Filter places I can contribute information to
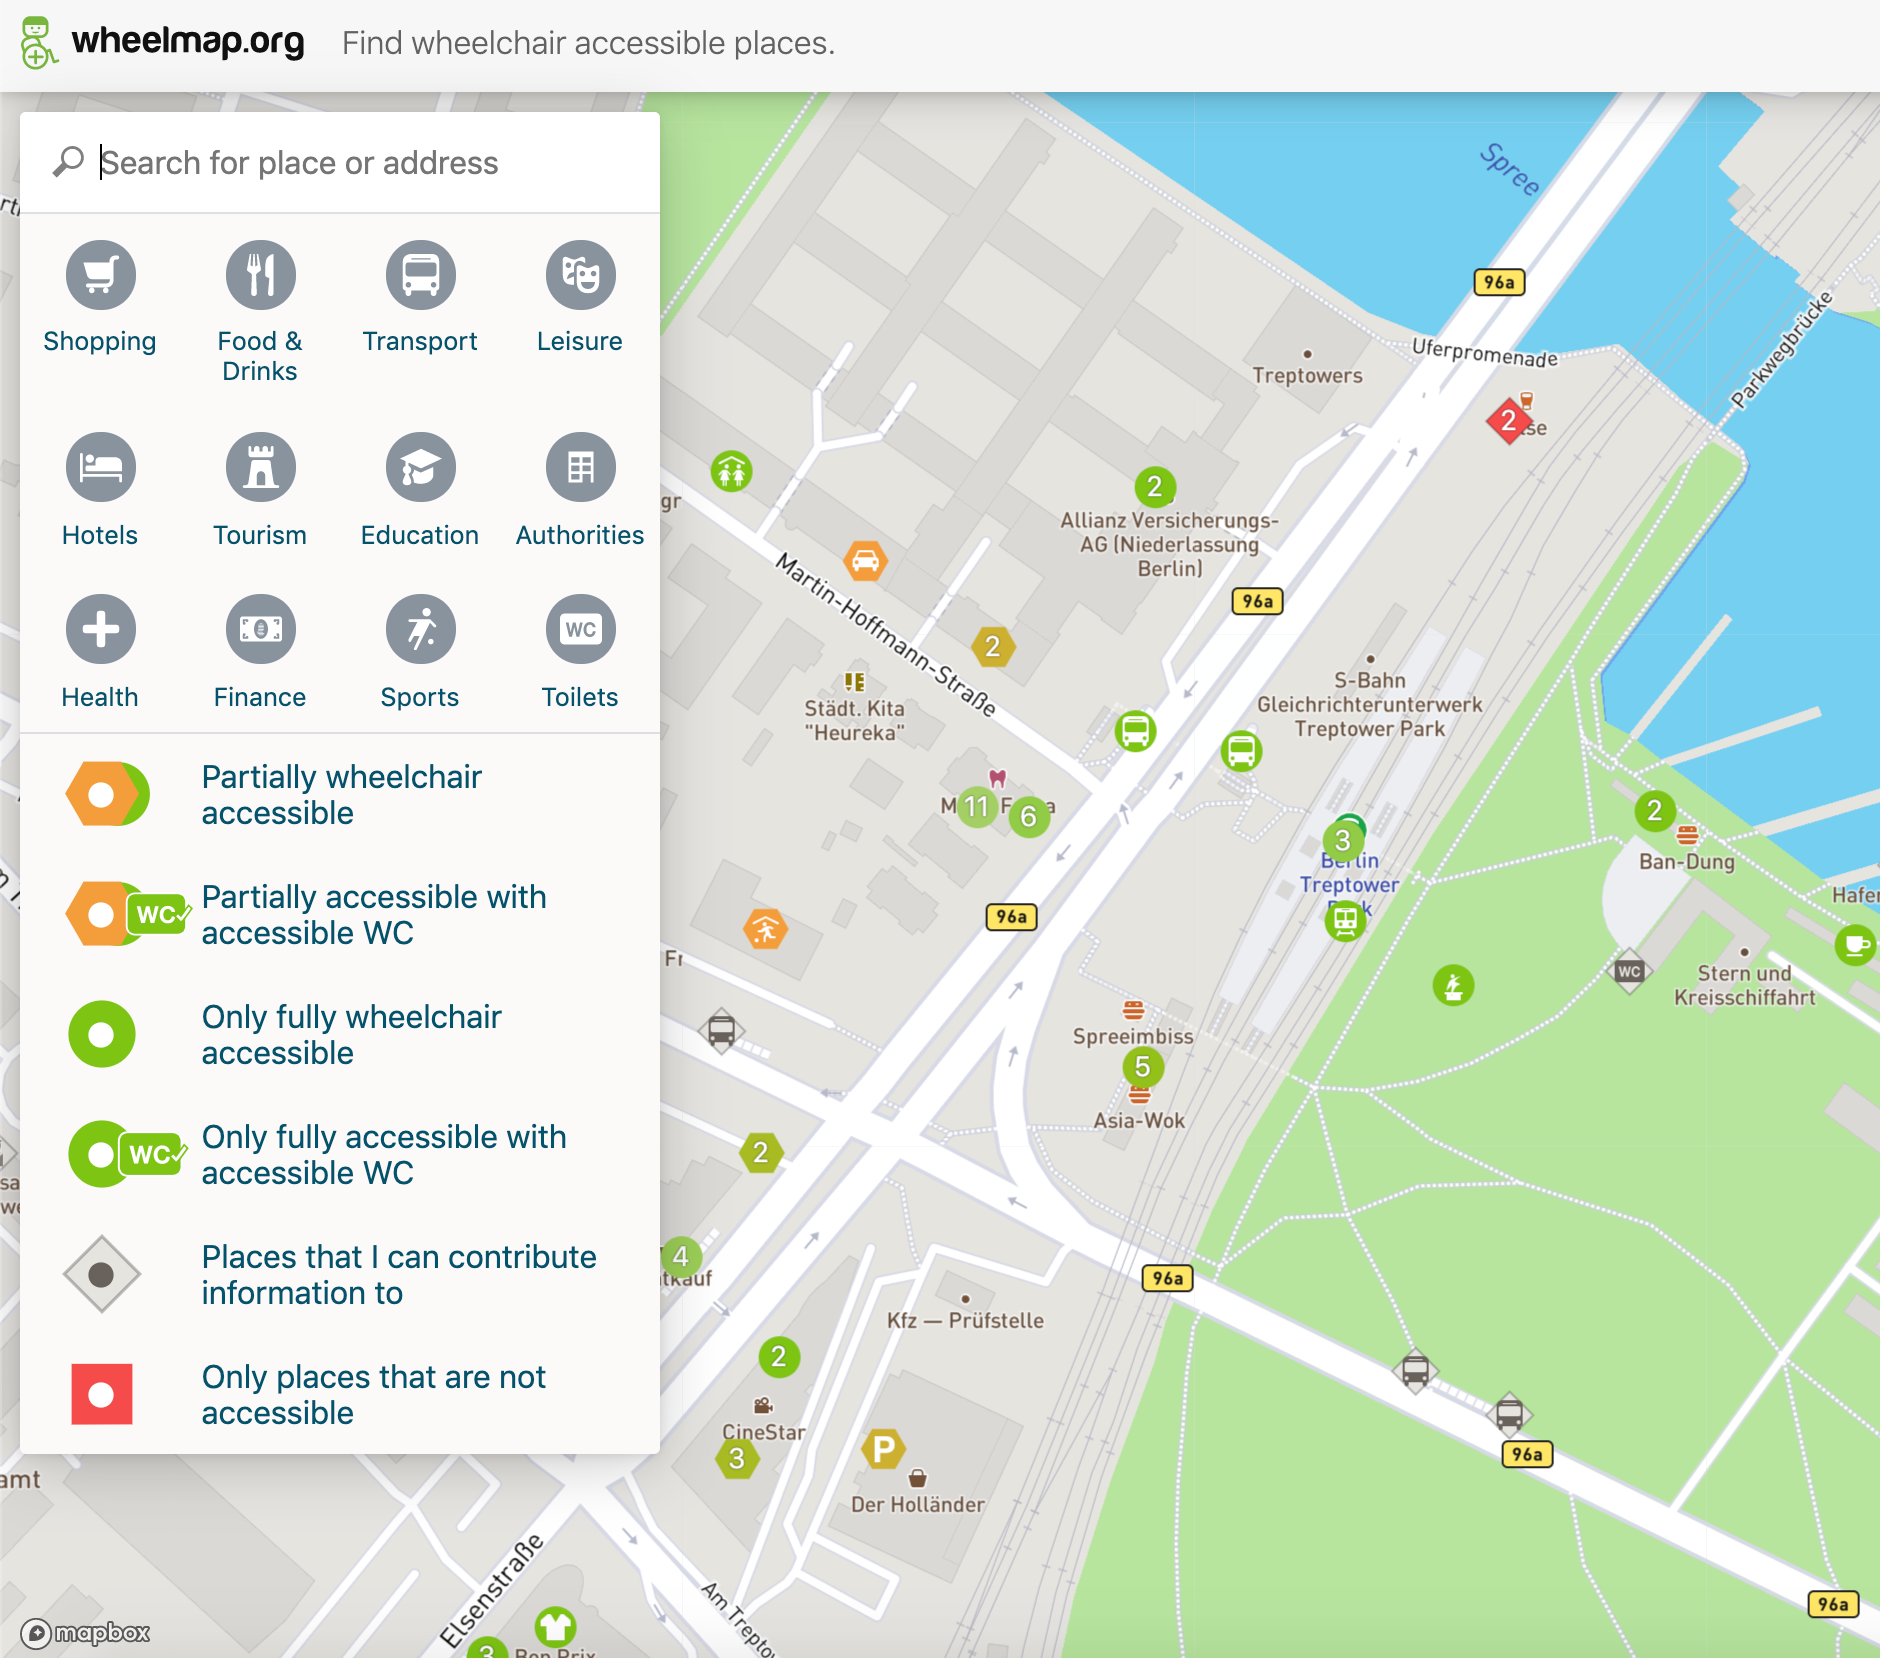The image size is (1880, 1658). coord(103,1274)
